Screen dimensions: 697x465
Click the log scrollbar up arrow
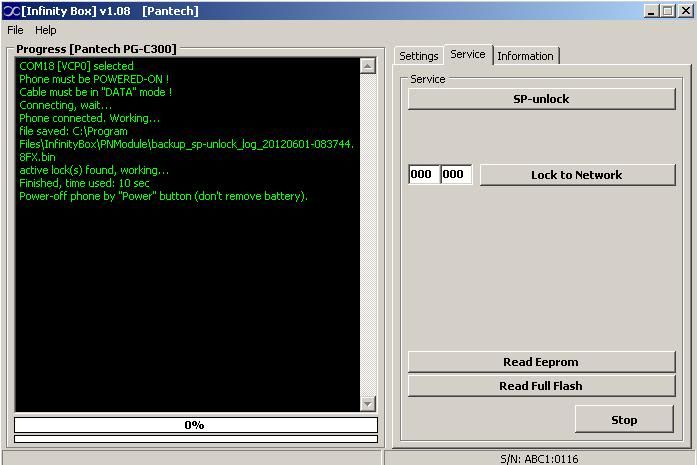point(368,66)
